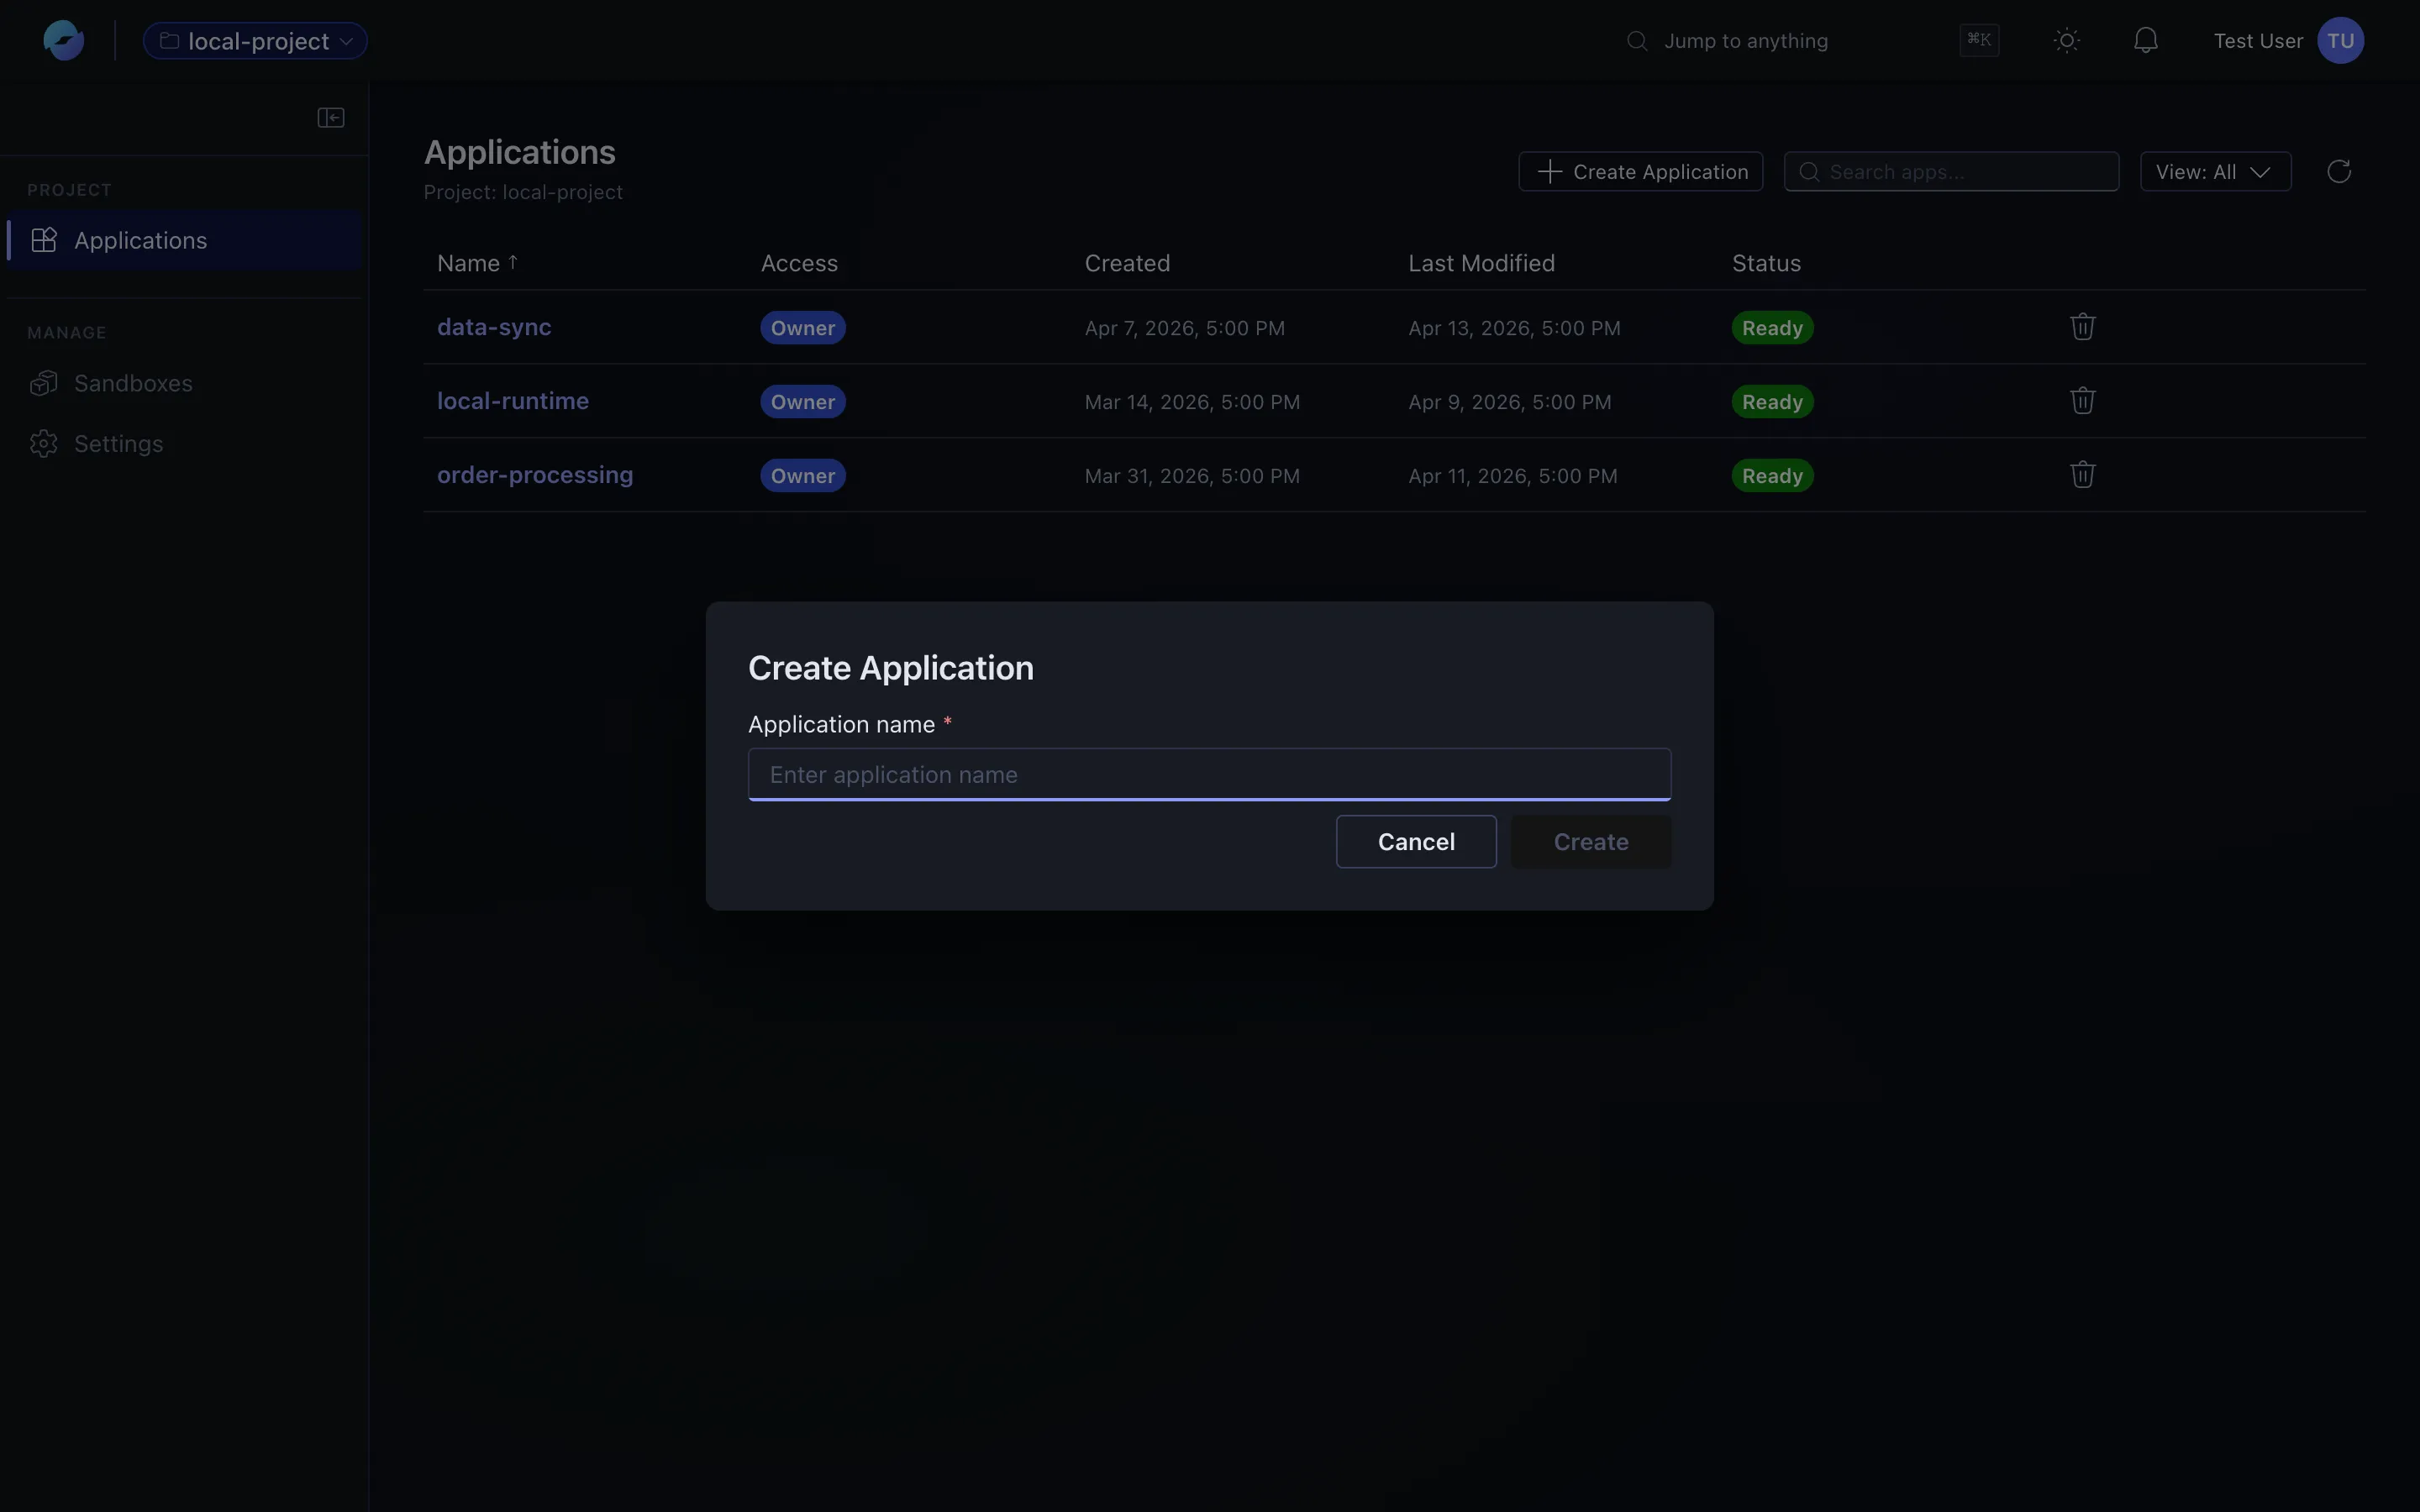The width and height of the screenshot is (2420, 1512).
Task: Click the Test User name label
Action: click(2257, 41)
